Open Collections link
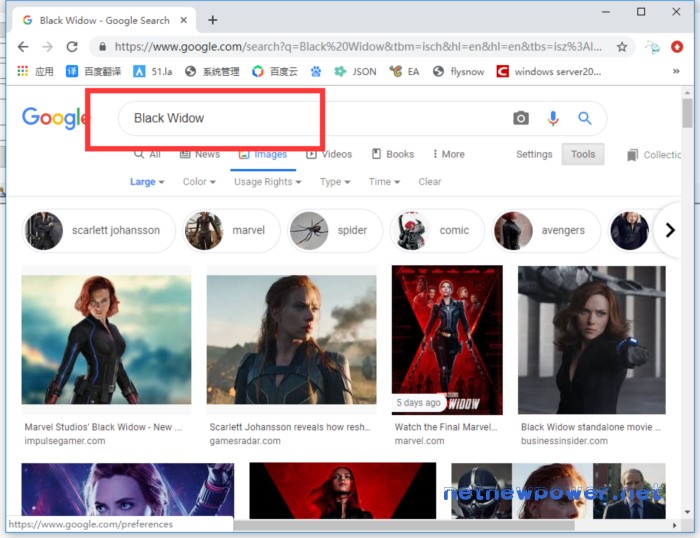Screen dimensions: 700x538 pos(654,155)
